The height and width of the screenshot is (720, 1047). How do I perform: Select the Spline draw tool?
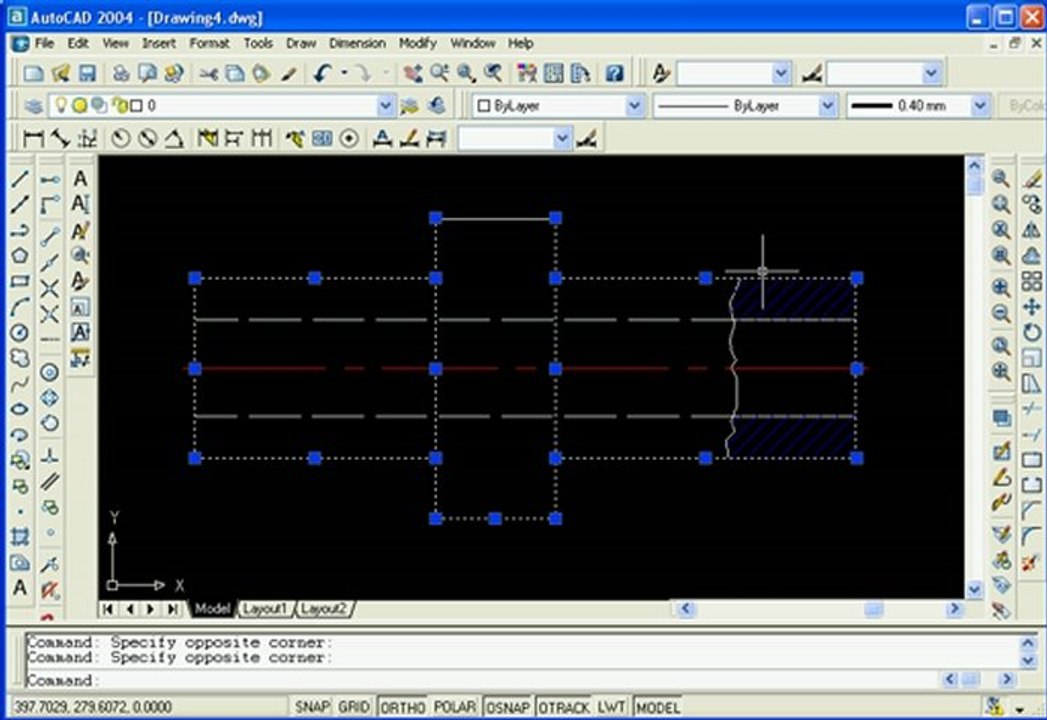(x=20, y=383)
